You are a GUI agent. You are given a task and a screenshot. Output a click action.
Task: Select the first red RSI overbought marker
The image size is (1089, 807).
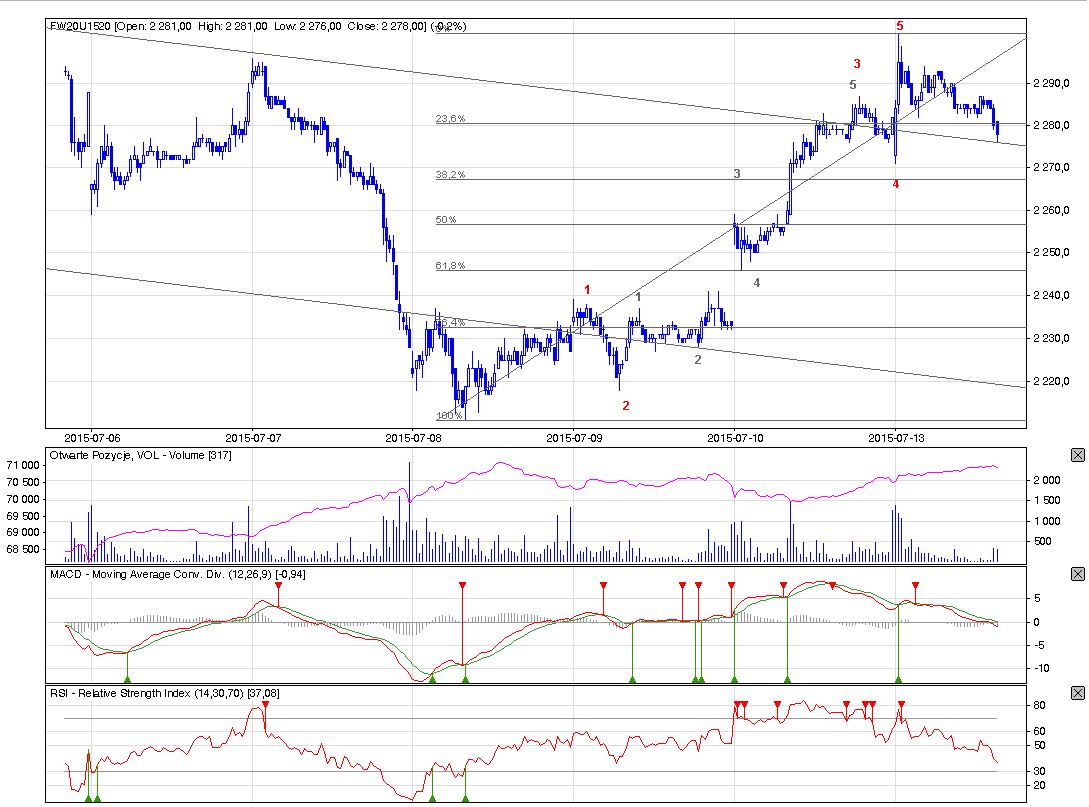coord(266,705)
